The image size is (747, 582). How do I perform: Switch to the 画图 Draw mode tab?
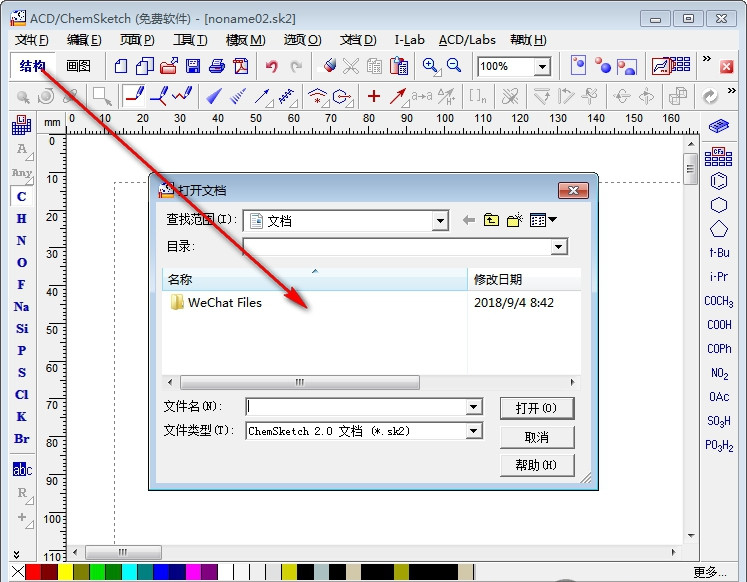click(78, 66)
